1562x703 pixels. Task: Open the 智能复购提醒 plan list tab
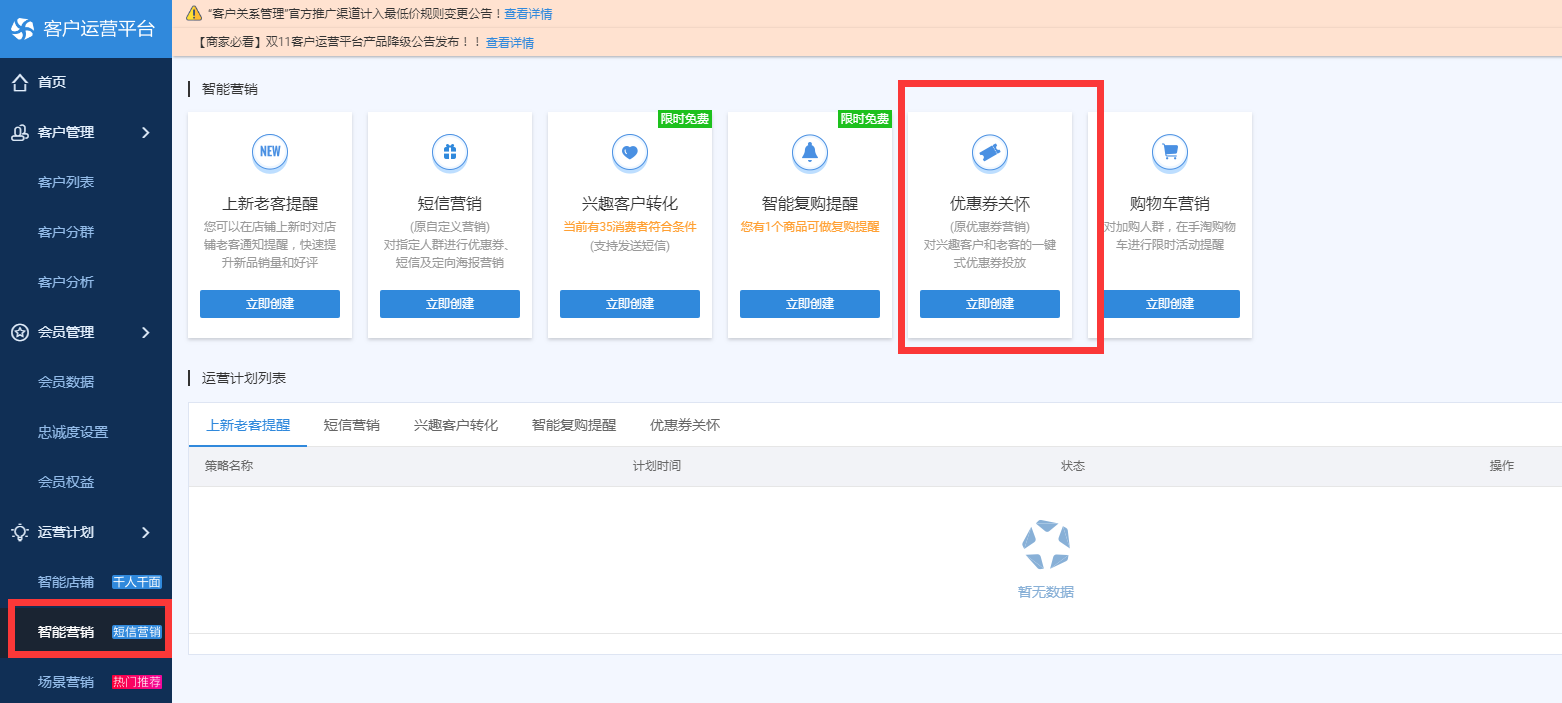point(574,425)
